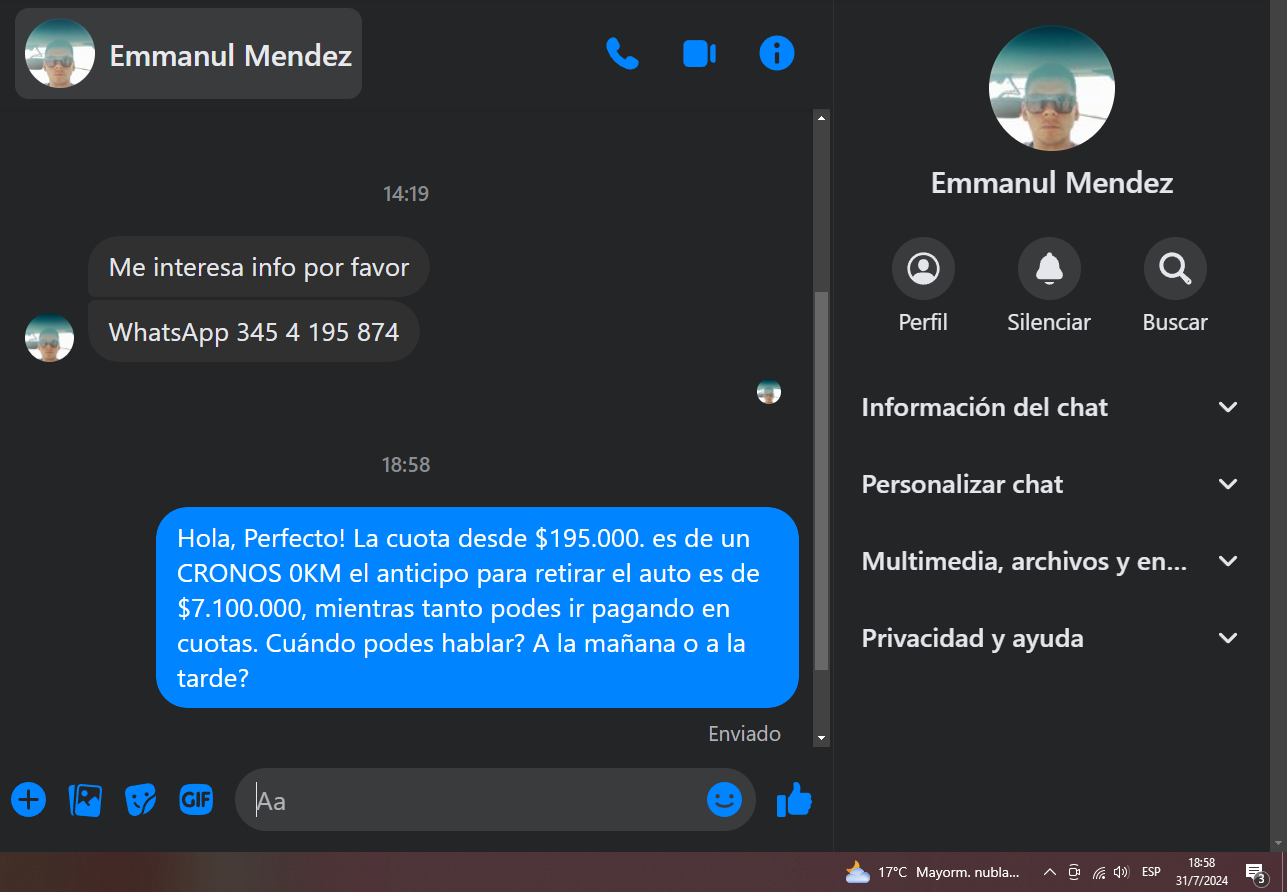Choose a sticker with the sticker icon
The image size is (1287, 892).
(140, 799)
